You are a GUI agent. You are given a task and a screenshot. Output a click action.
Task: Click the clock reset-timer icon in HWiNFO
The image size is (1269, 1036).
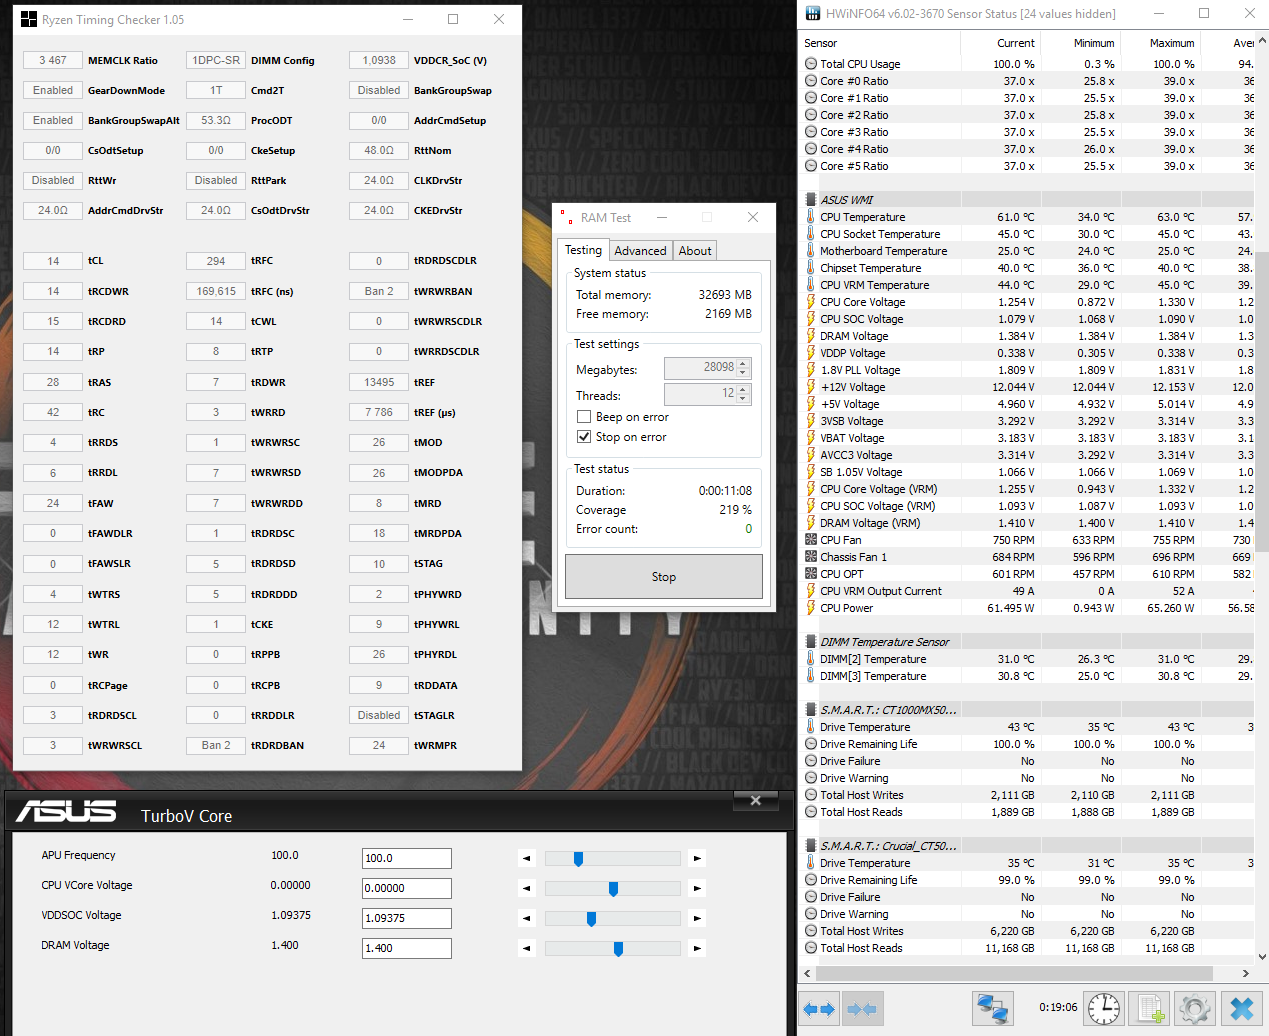[1104, 1008]
